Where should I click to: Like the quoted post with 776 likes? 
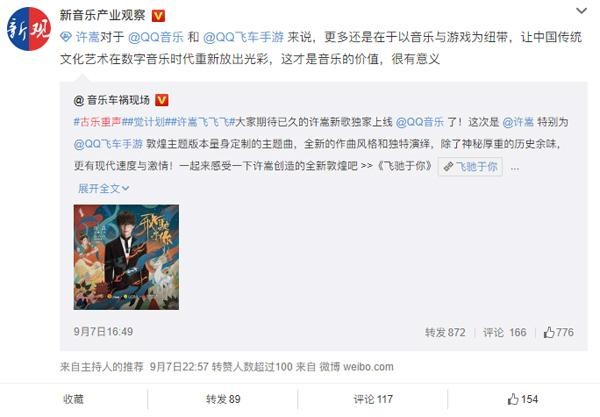[x=559, y=332]
